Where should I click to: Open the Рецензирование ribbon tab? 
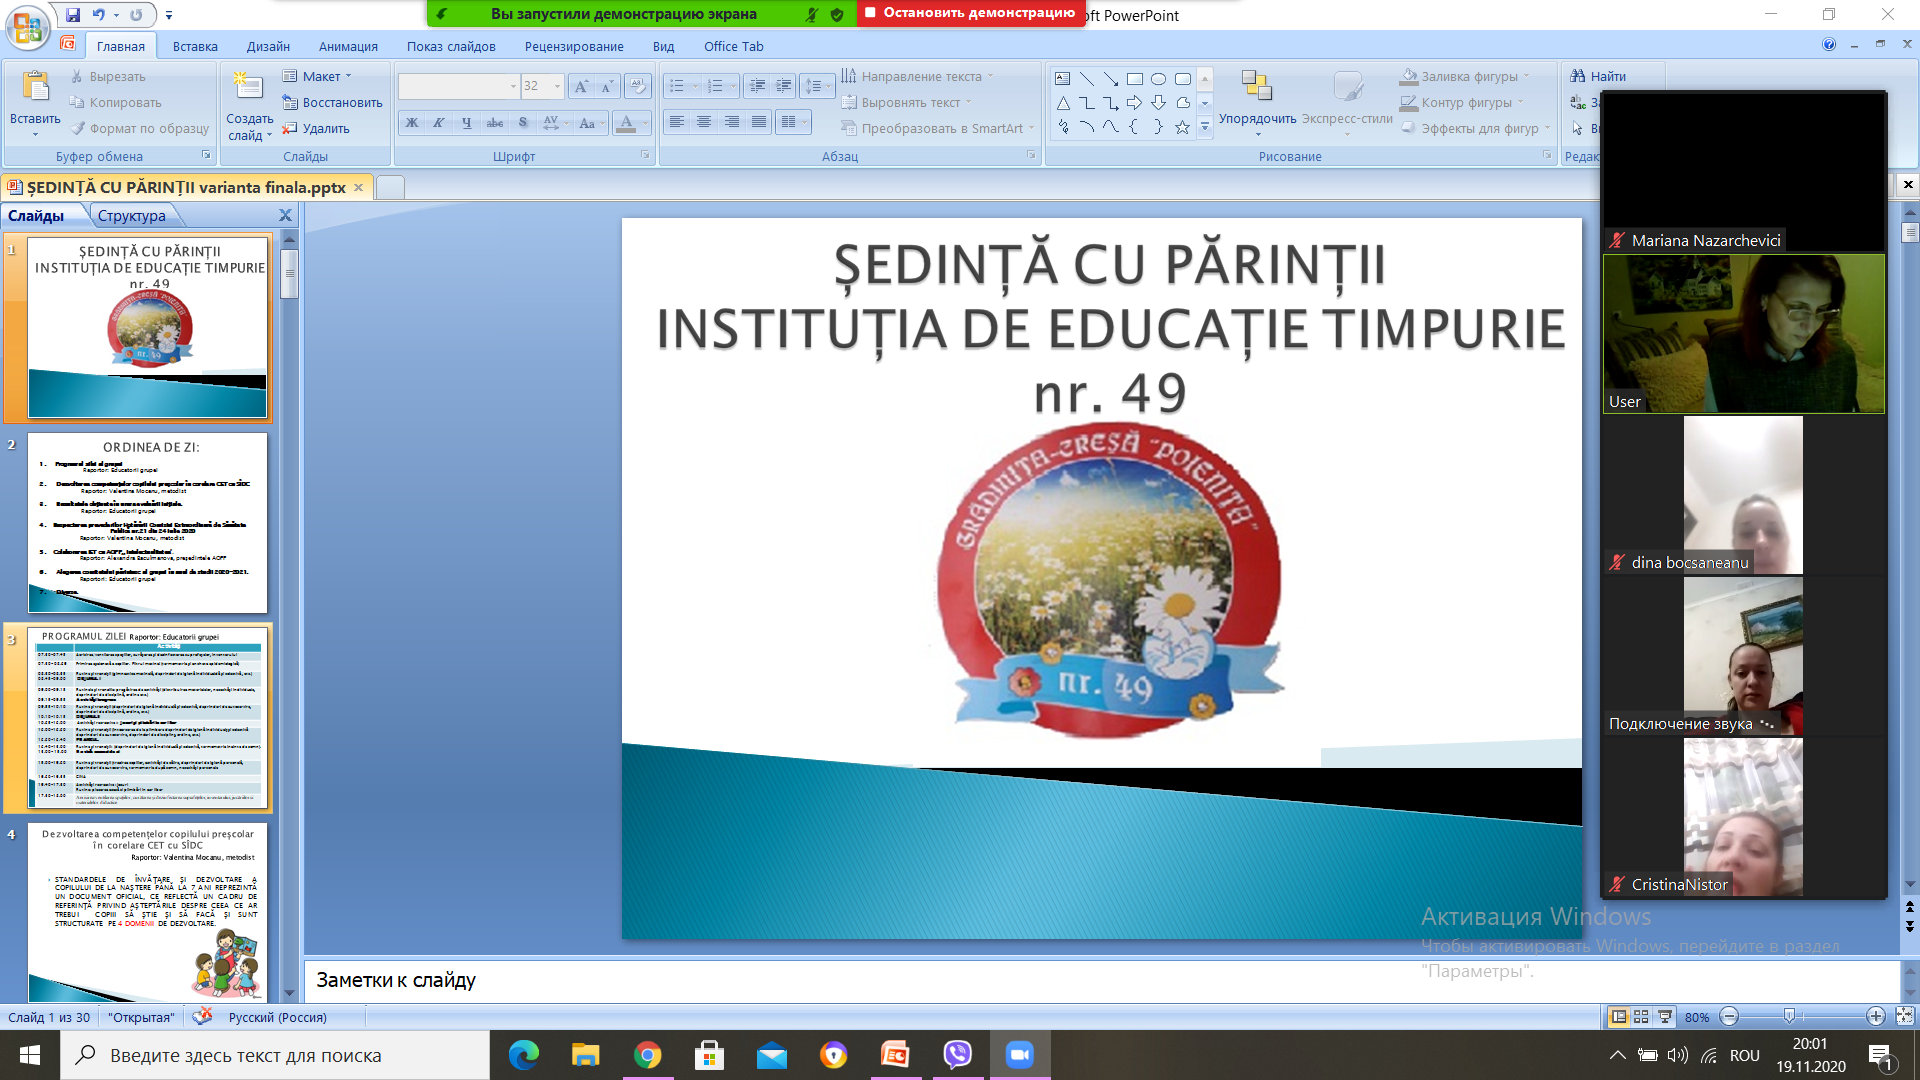(574, 46)
